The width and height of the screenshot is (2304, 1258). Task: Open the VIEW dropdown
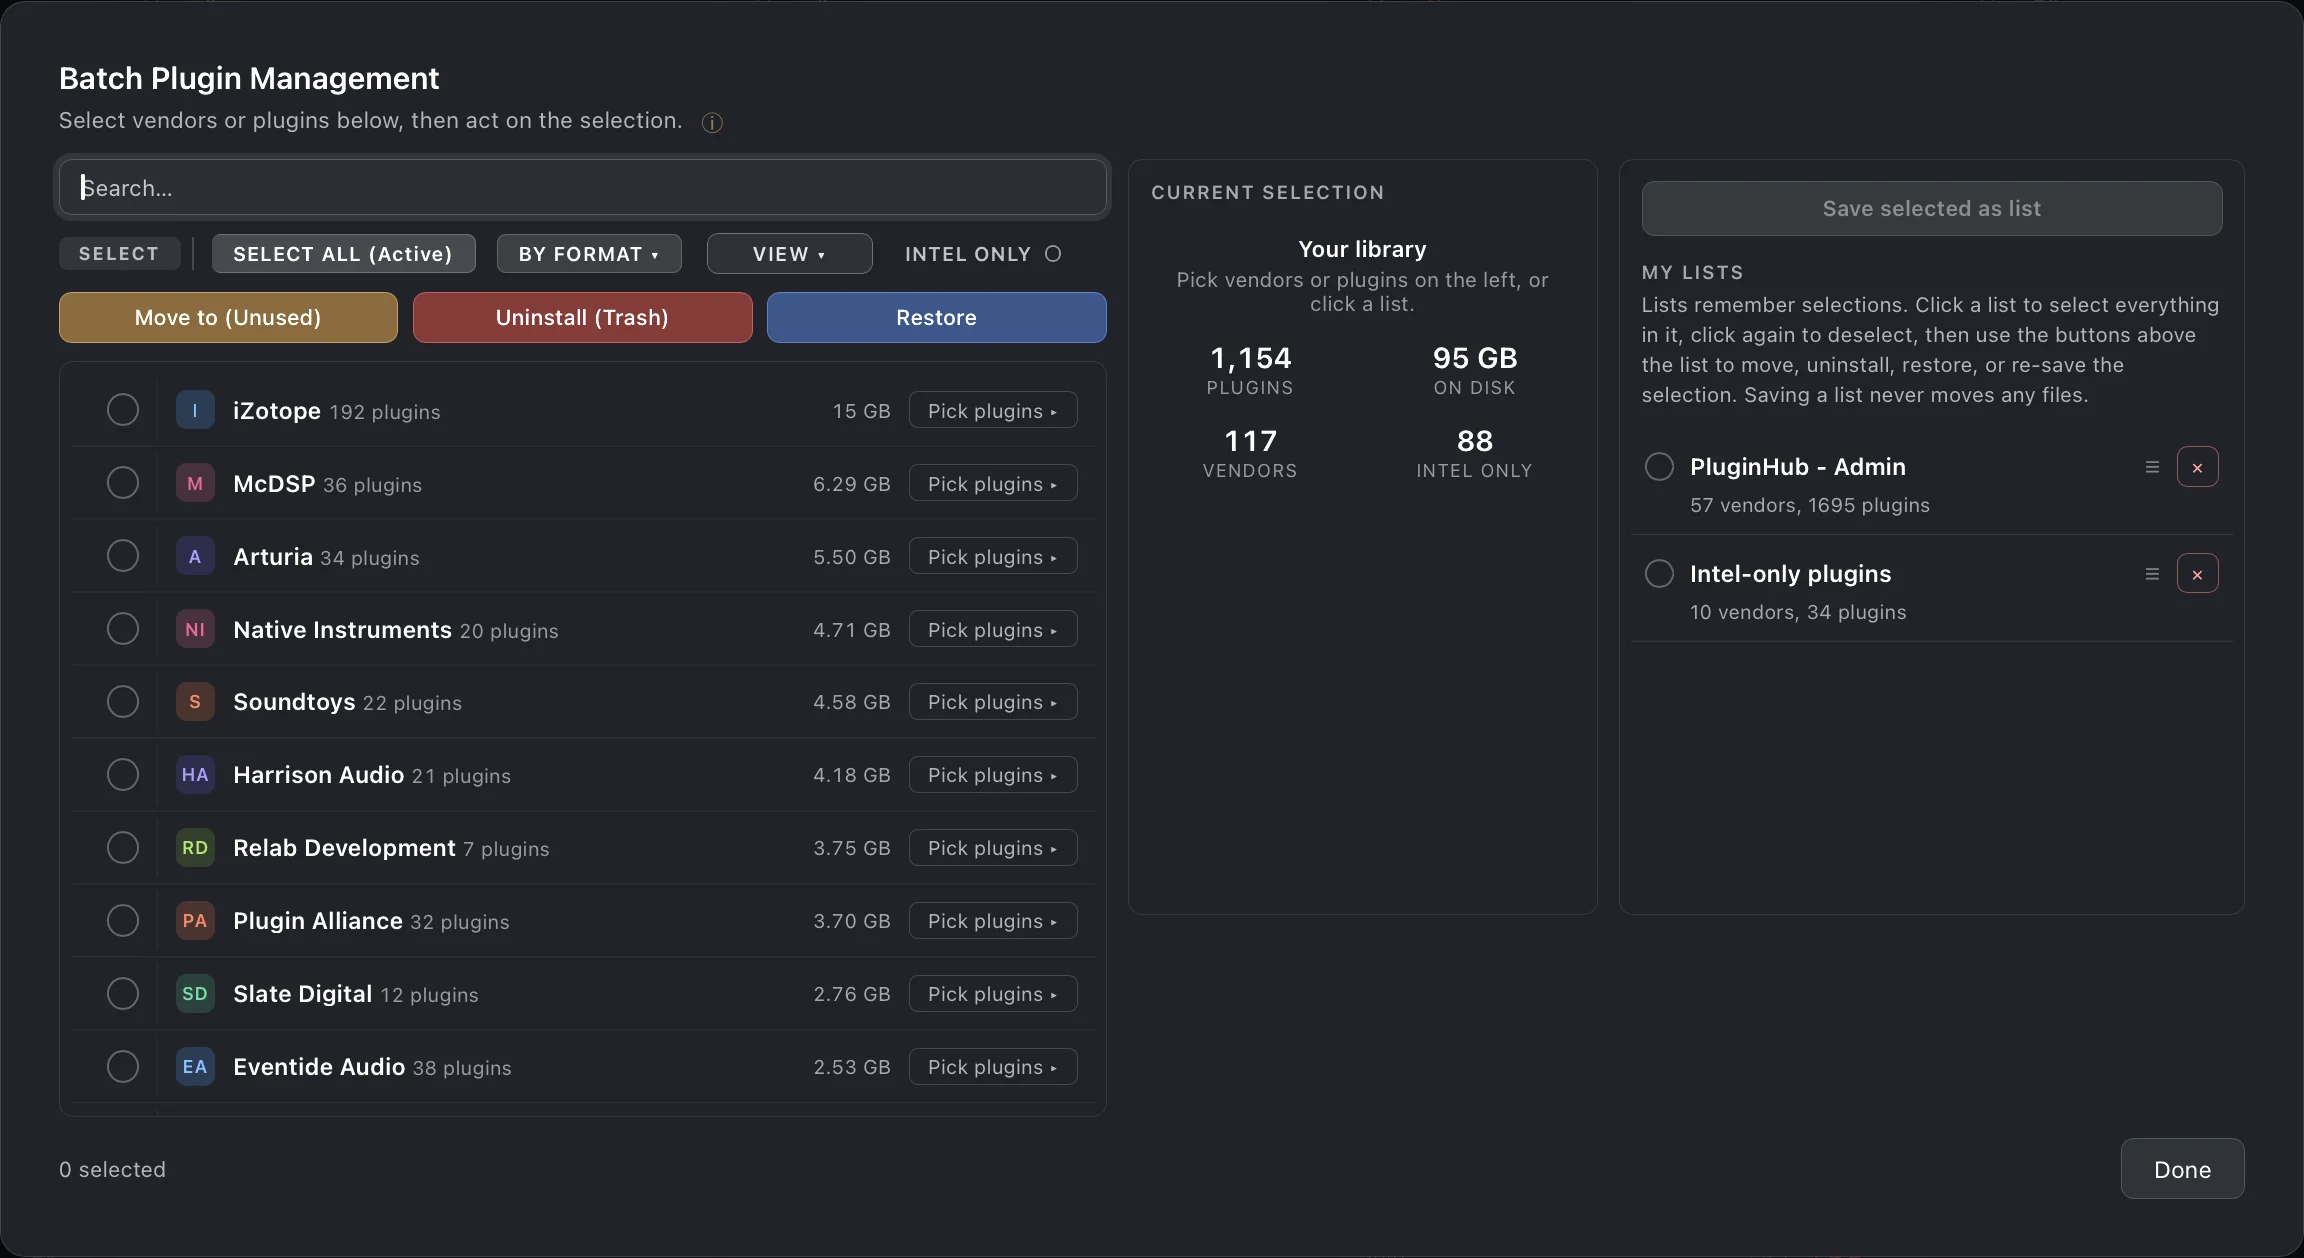[x=789, y=254]
